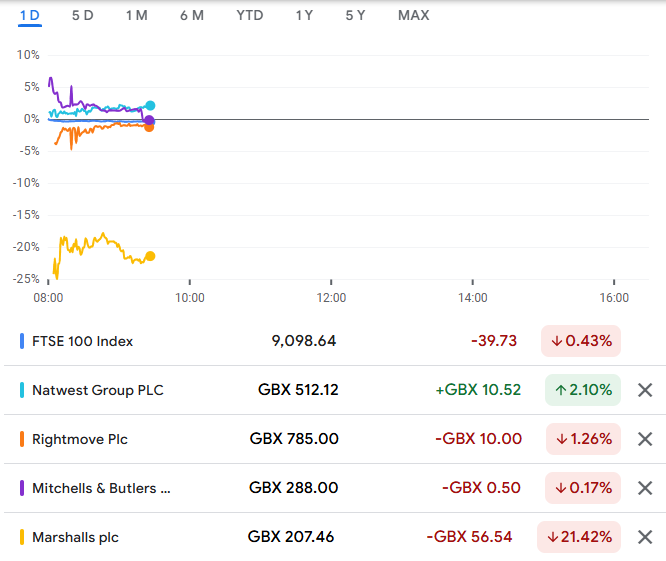The width and height of the screenshot is (666, 561).
Task: Click the Mitchells price GBX 288.00
Action: click(x=293, y=488)
